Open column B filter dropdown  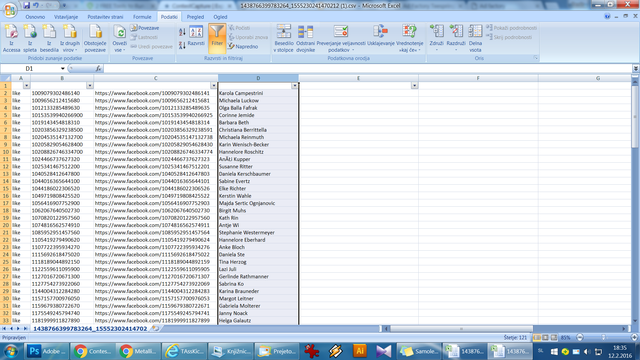pos(90,86)
